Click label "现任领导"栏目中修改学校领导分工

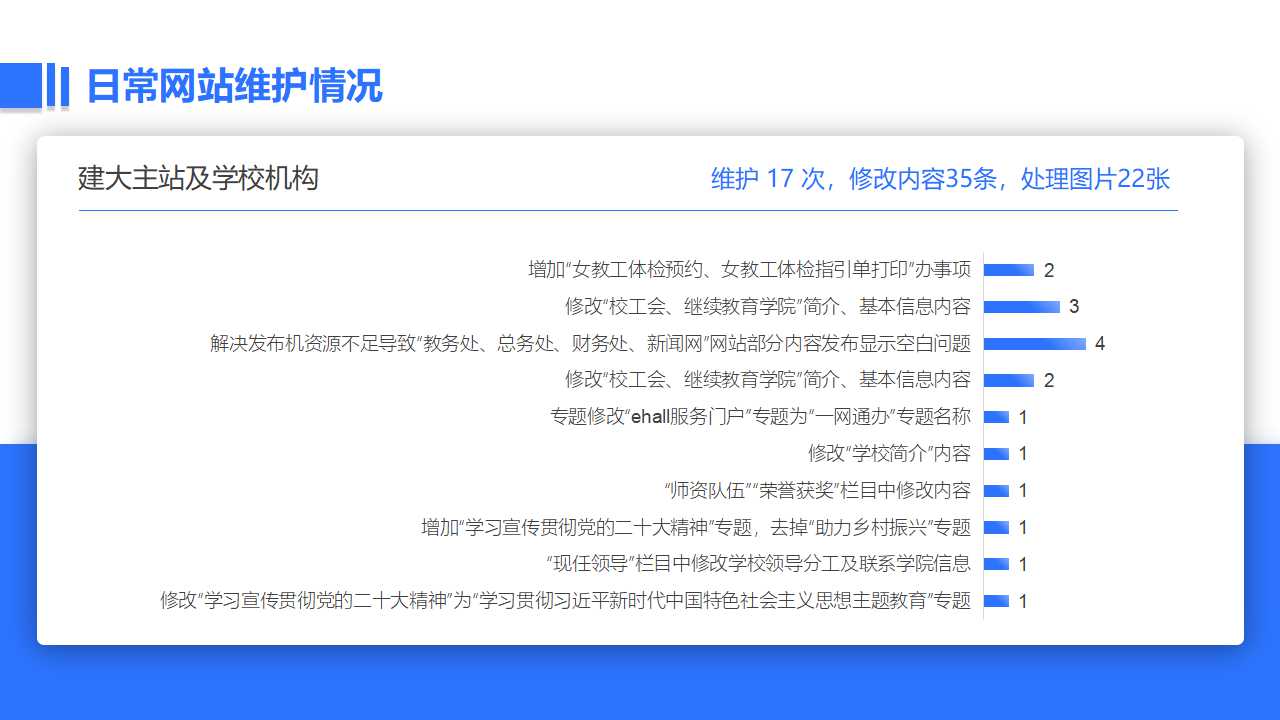(x=758, y=564)
